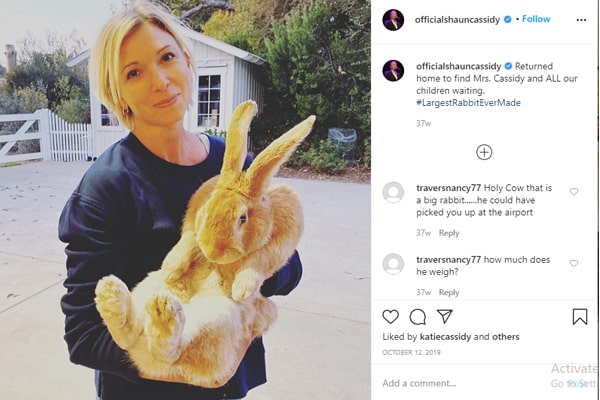This screenshot has height=400, width=600.
Task: Open officialshauncassidy profile picture in header
Action: click(x=393, y=20)
